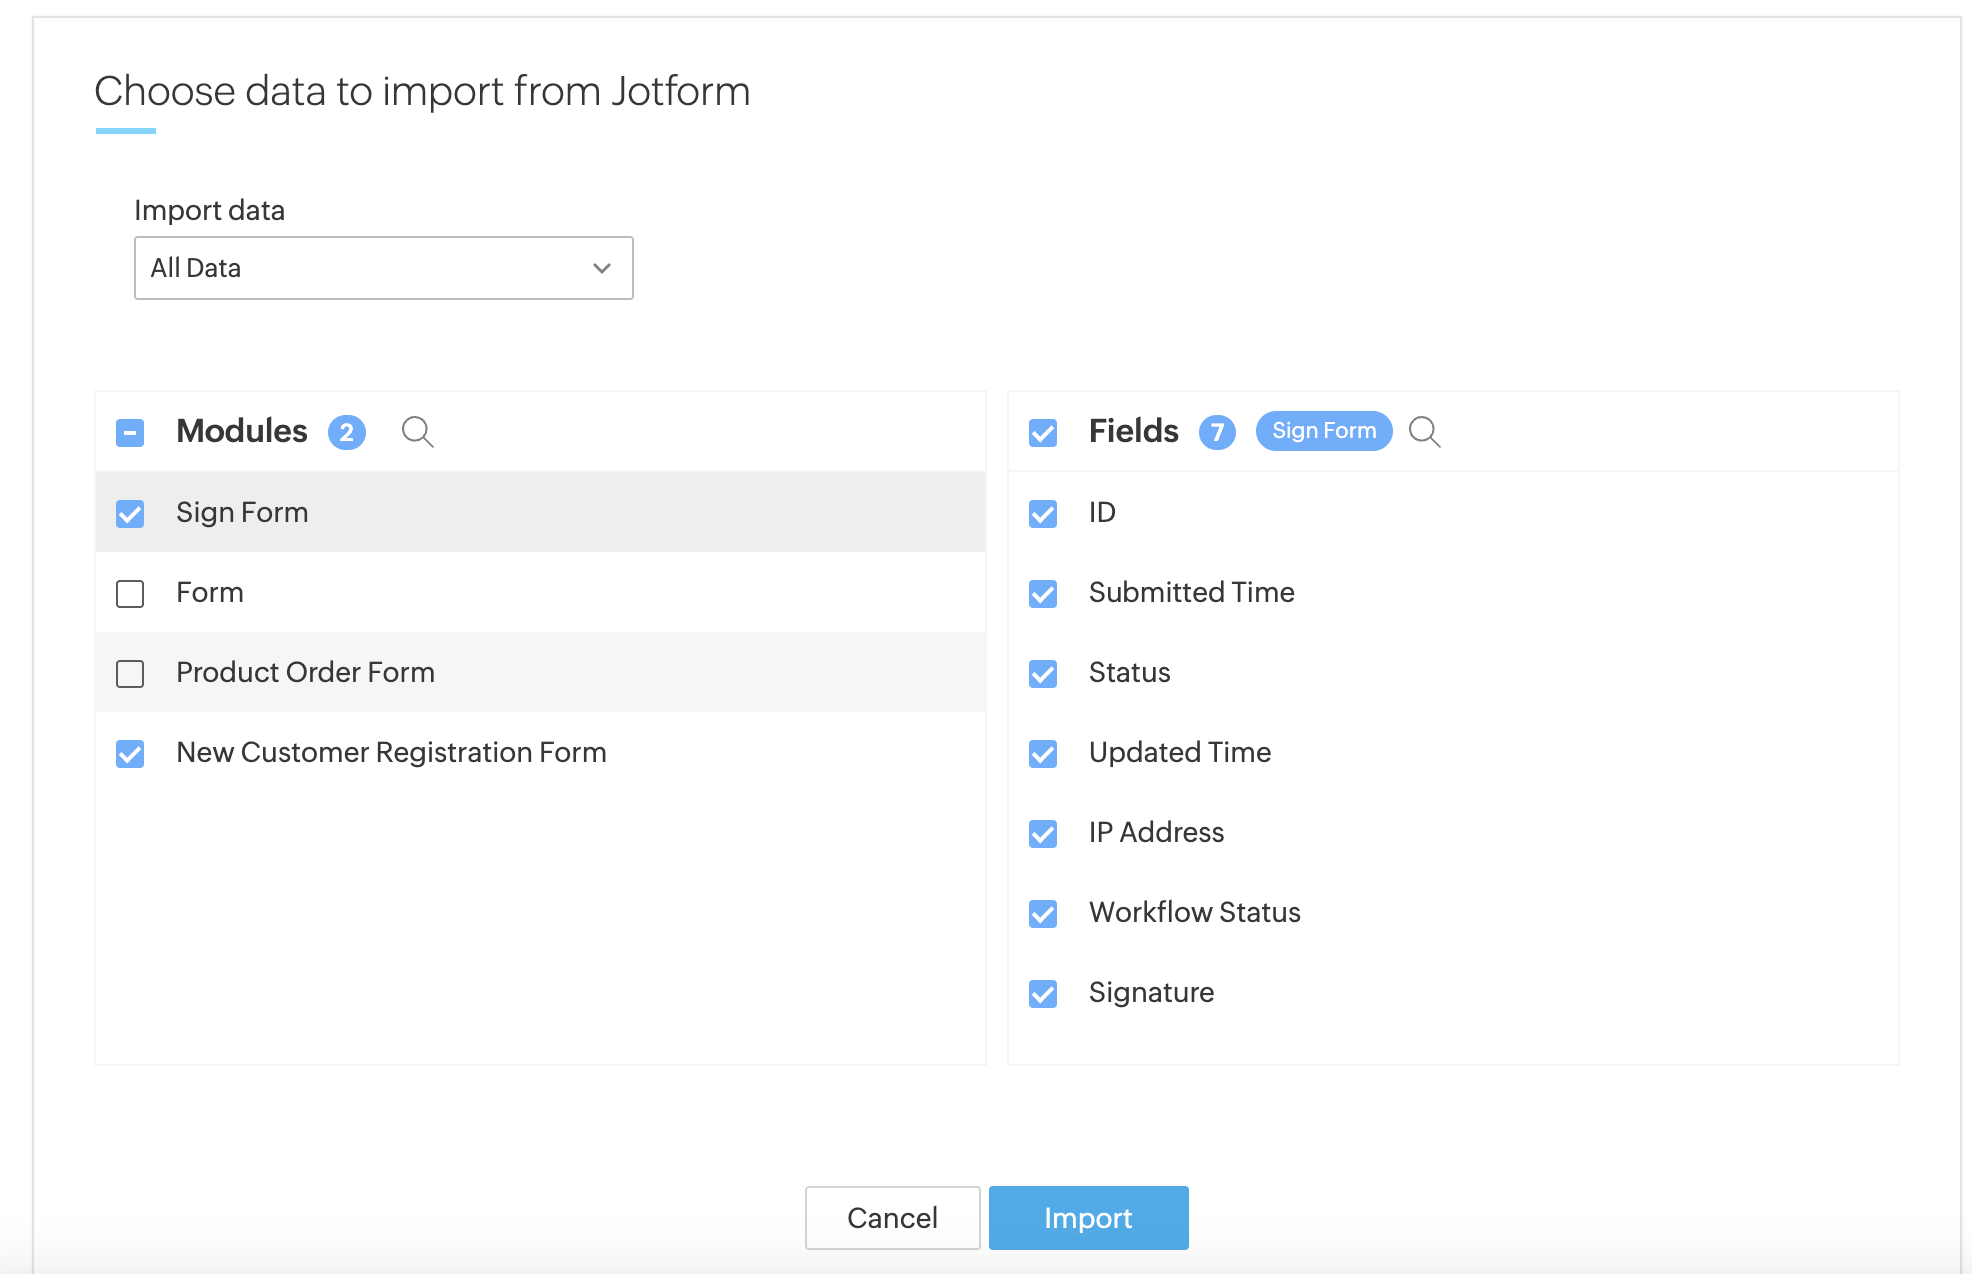Toggle select-all Modules checkbox
This screenshot has width=1972, height=1274.
coord(130,433)
